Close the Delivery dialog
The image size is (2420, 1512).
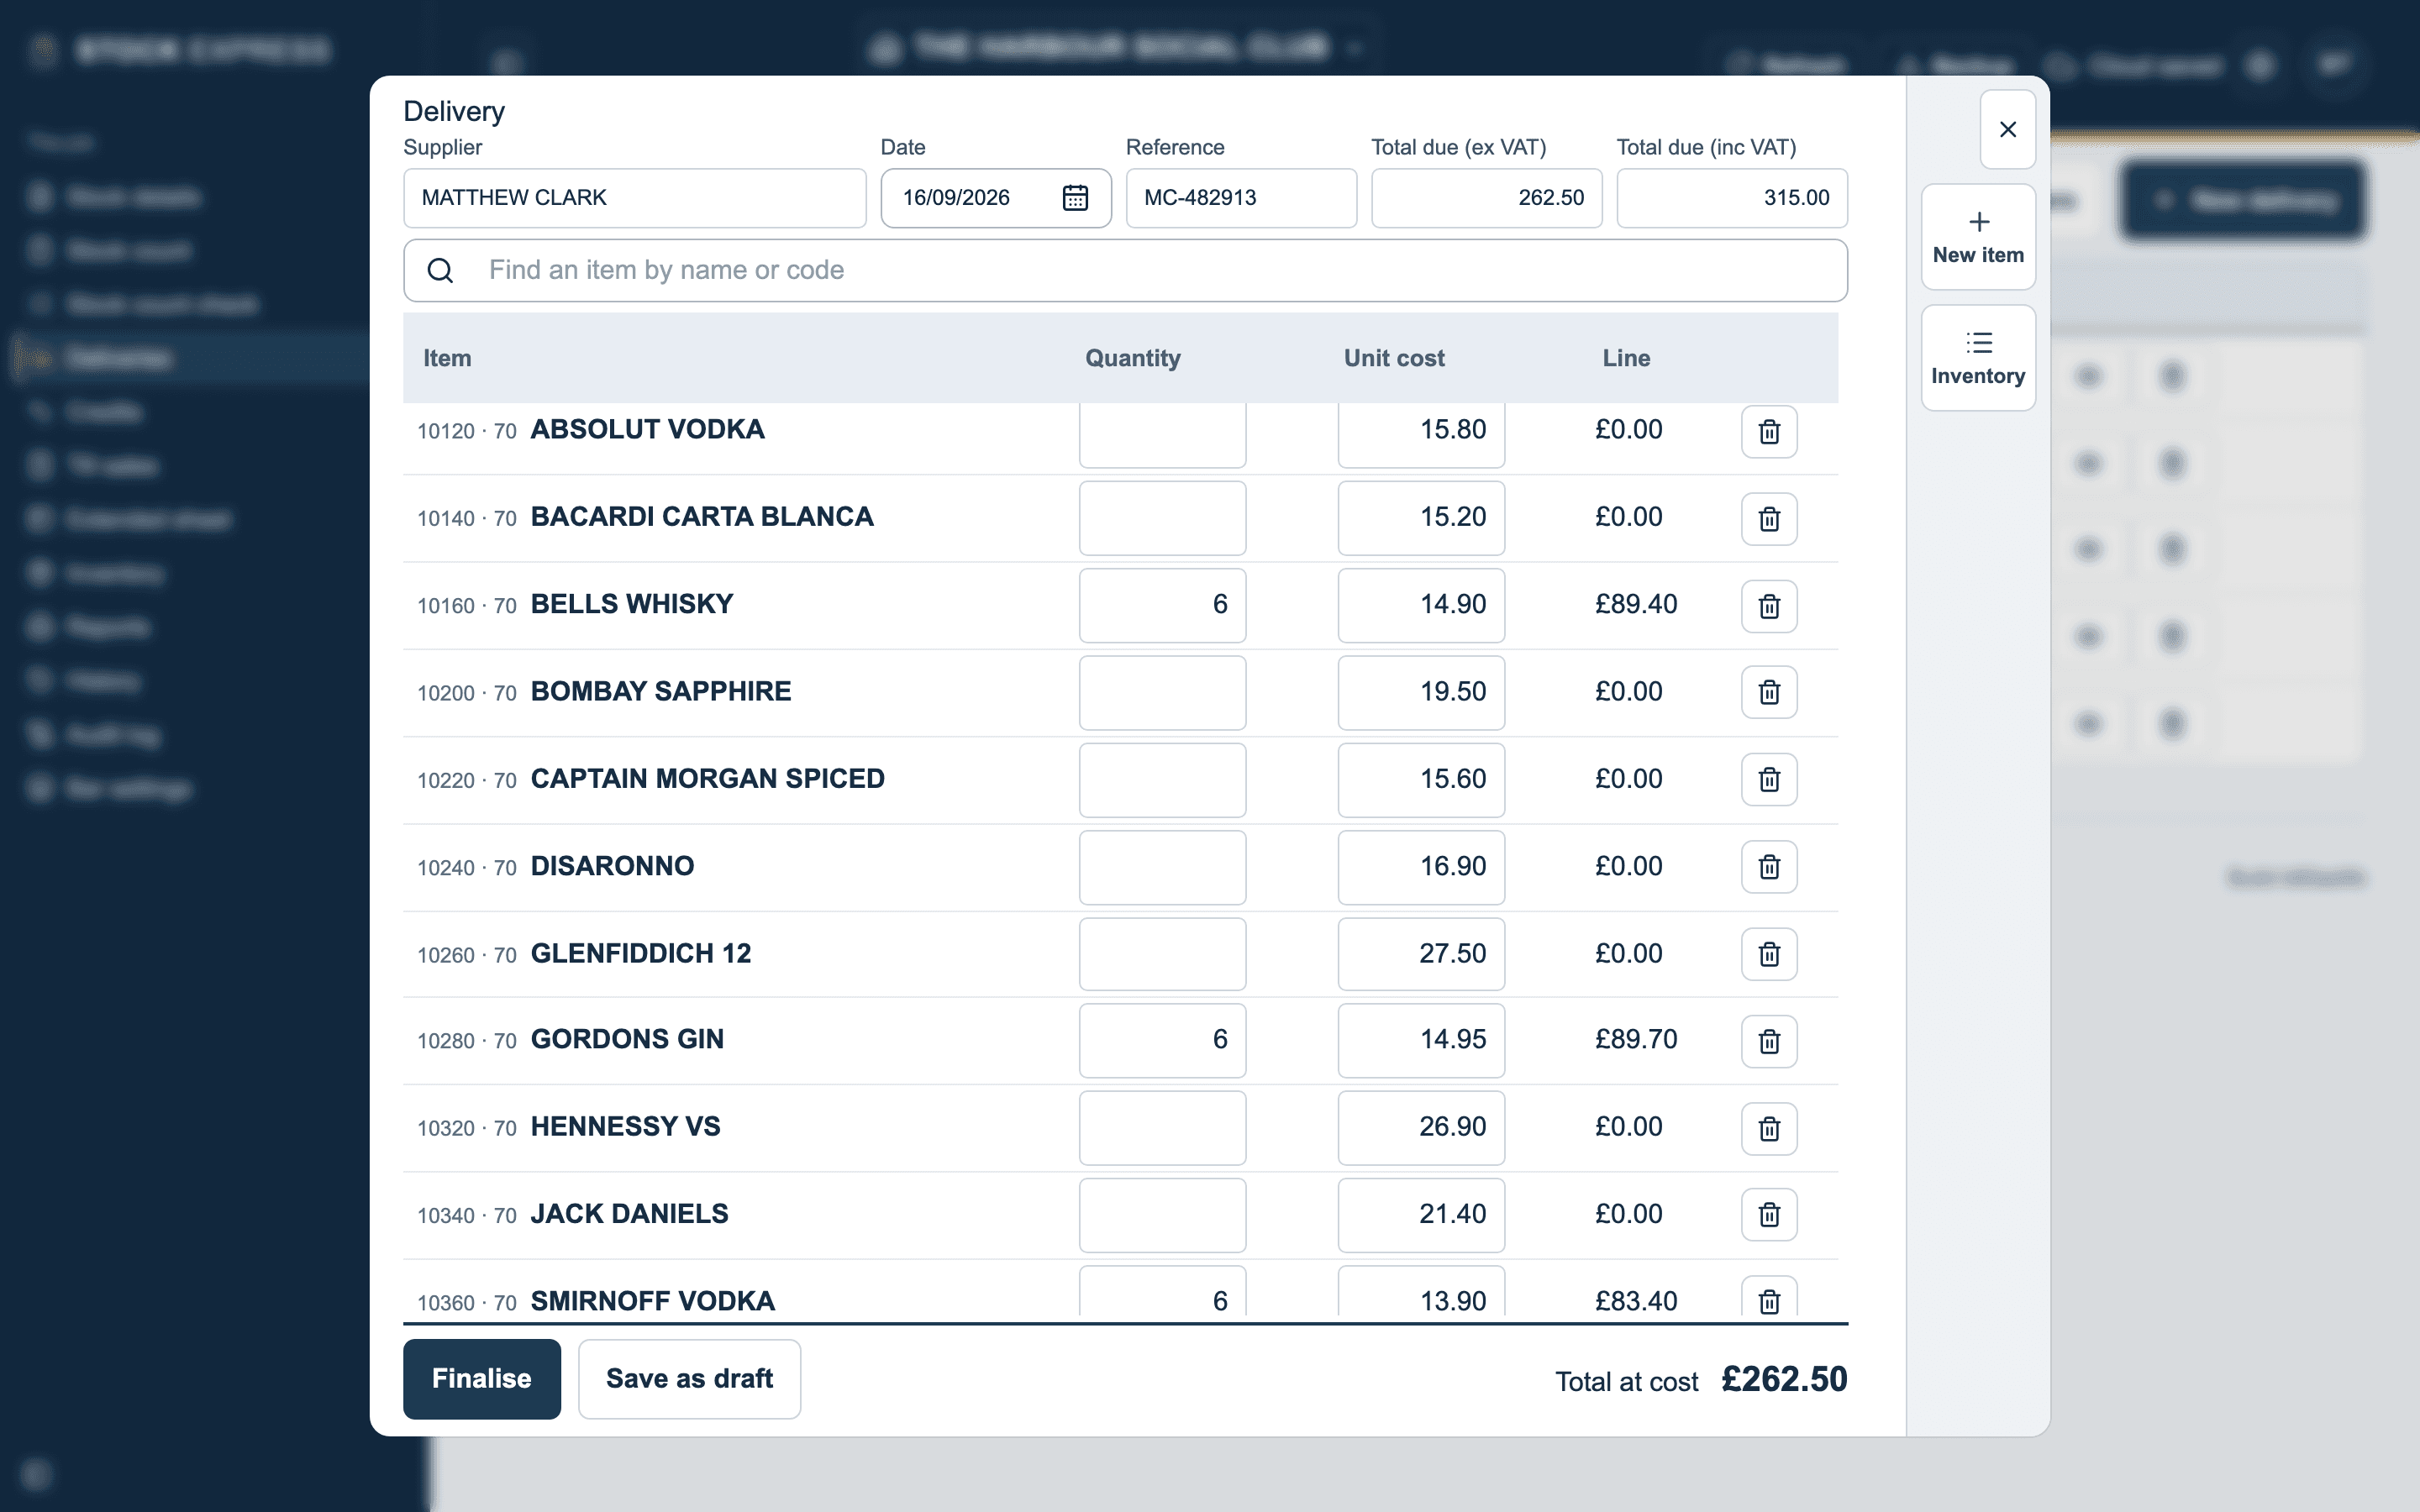pos(2007,129)
